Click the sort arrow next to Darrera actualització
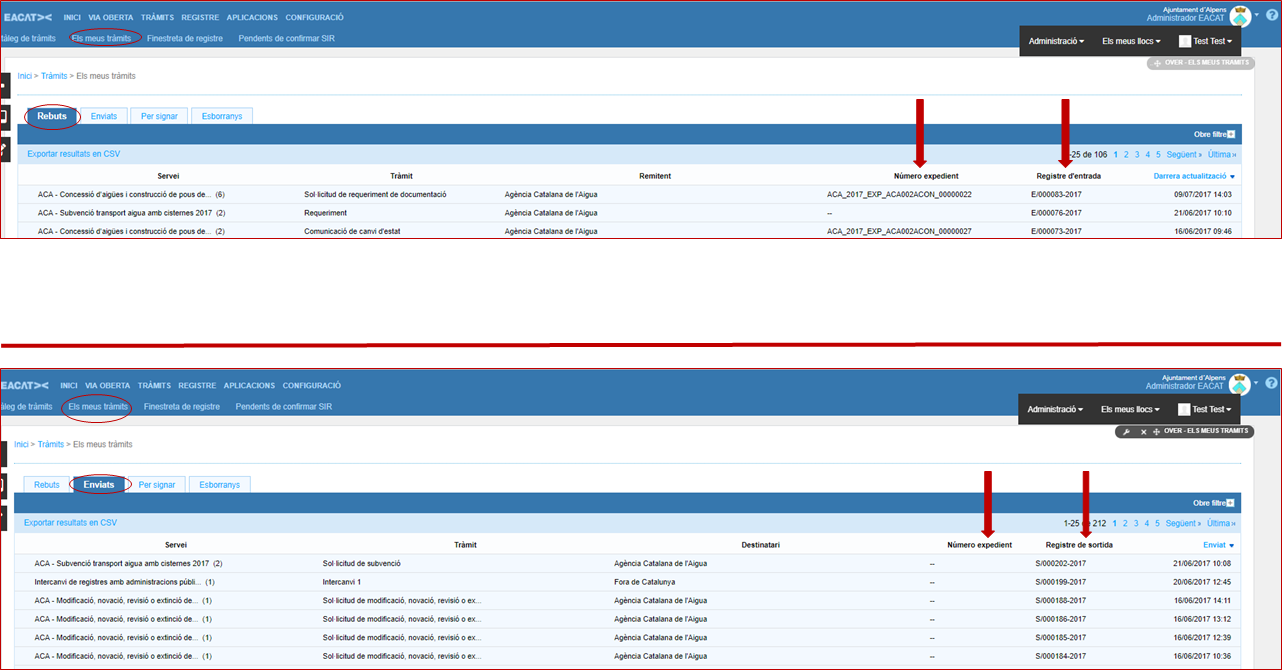The image size is (1283, 670). pyautogui.click(x=1232, y=177)
